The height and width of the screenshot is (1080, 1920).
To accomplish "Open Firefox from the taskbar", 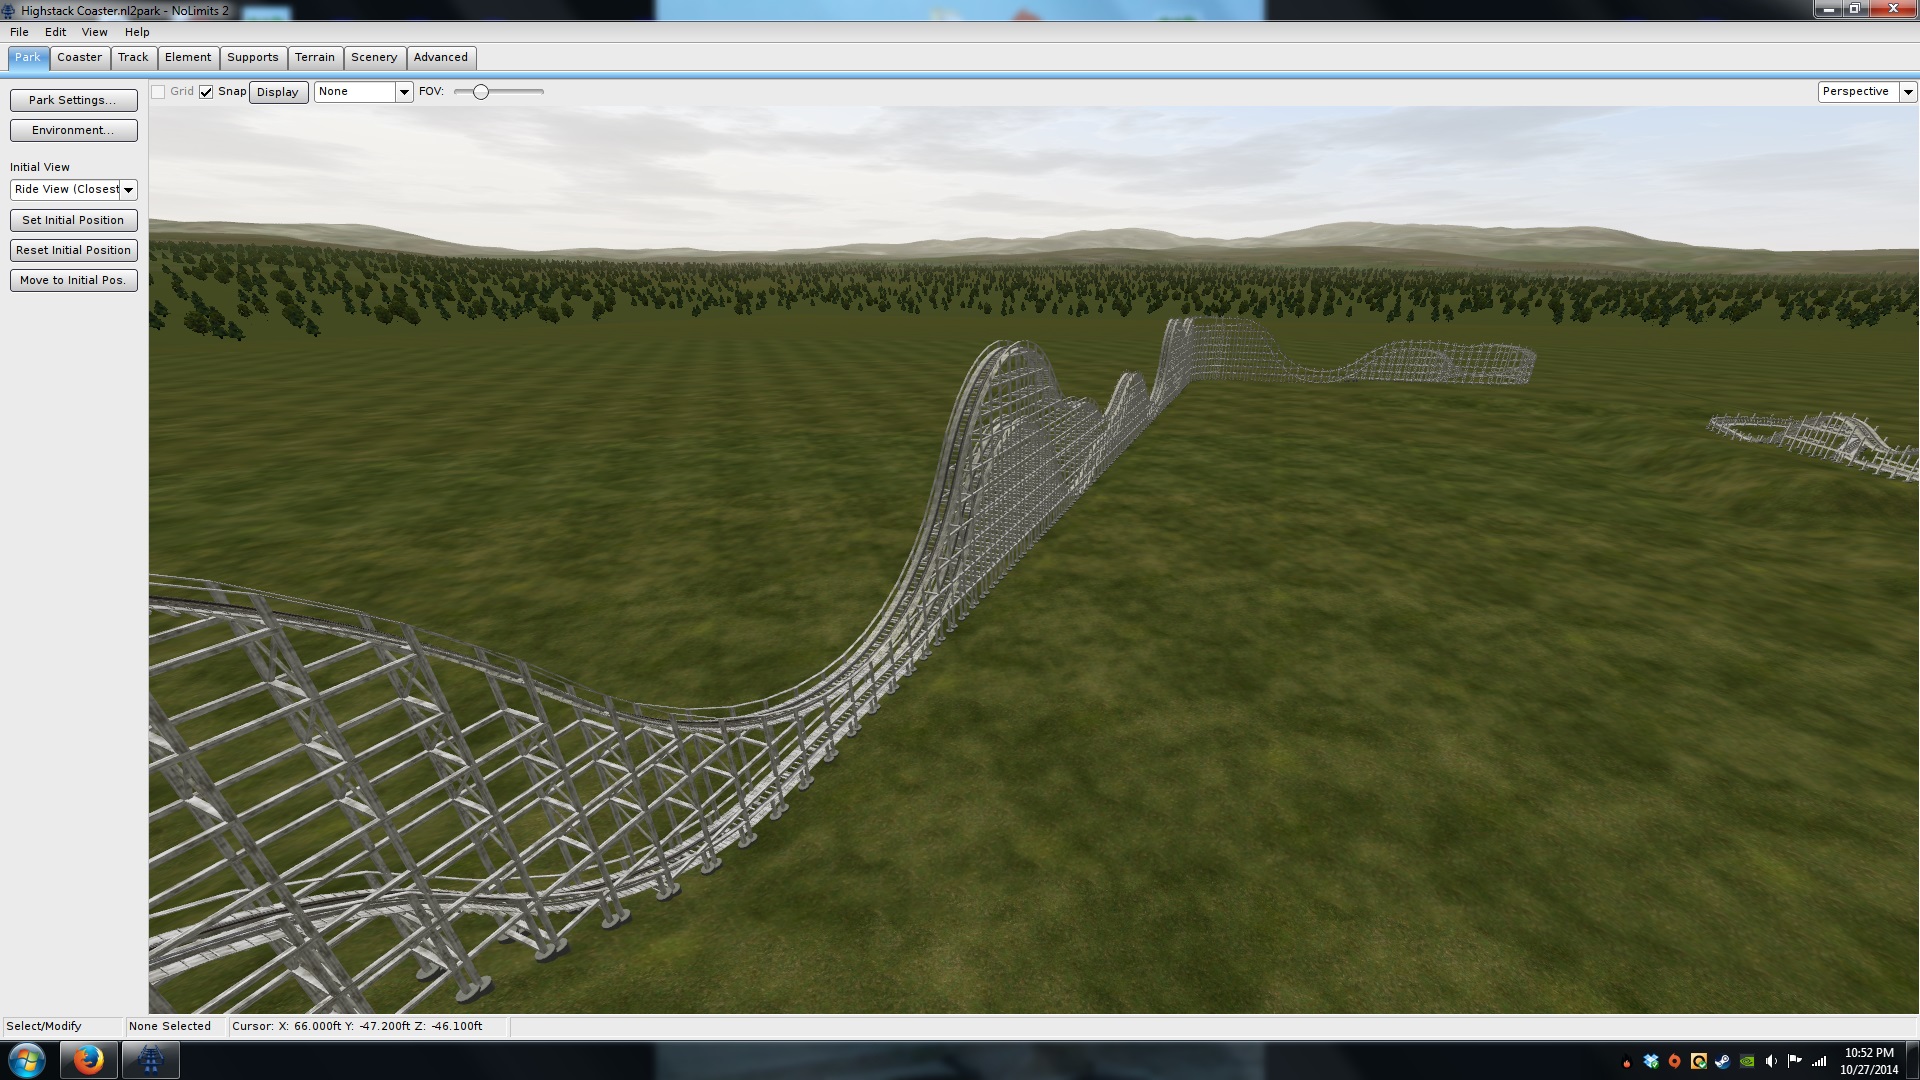I will (x=88, y=1060).
